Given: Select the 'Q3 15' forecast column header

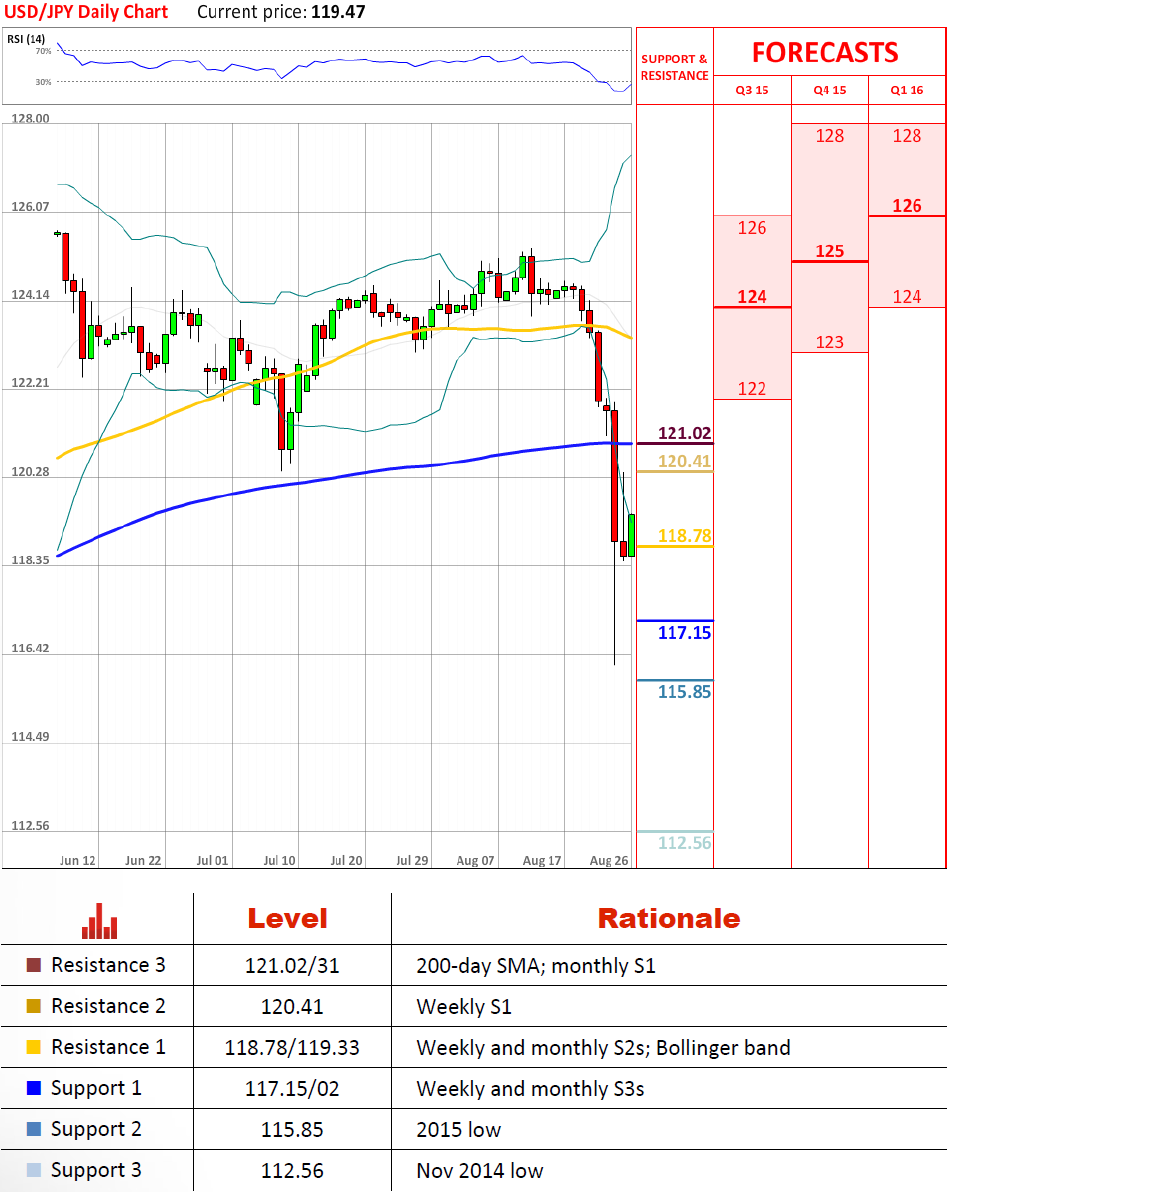Looking at the screenshot, I should coord(752,90).
